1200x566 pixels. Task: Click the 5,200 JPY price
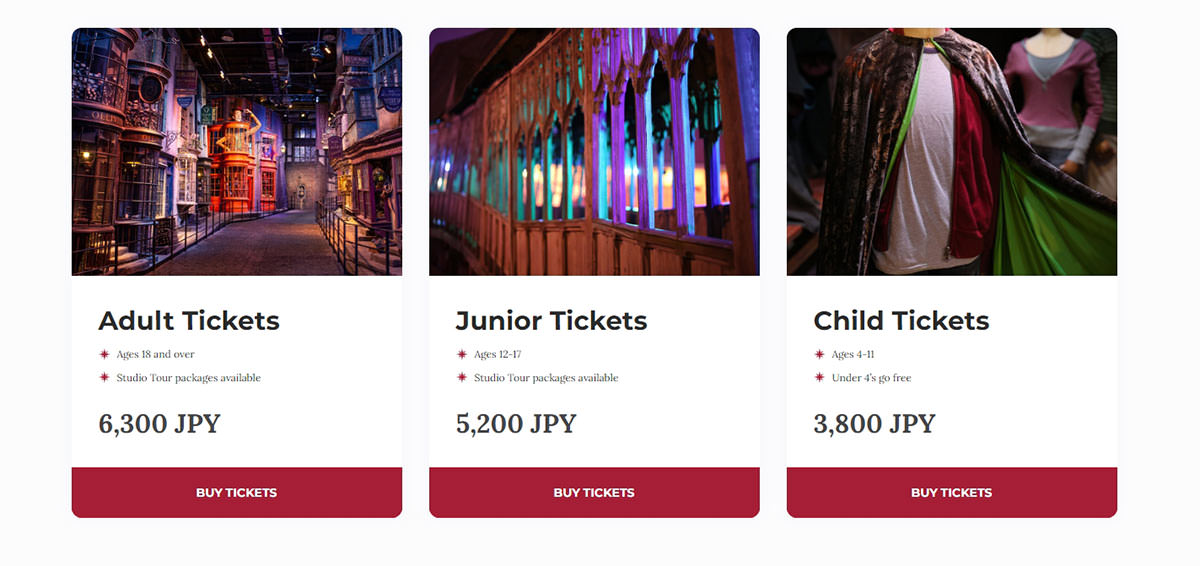click(516, 424)
